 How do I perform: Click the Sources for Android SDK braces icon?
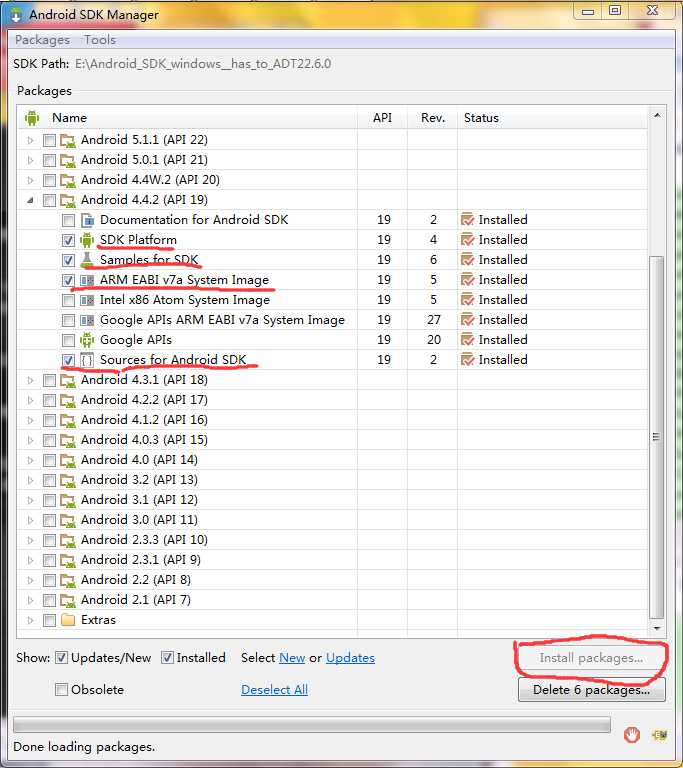[87, 360]
